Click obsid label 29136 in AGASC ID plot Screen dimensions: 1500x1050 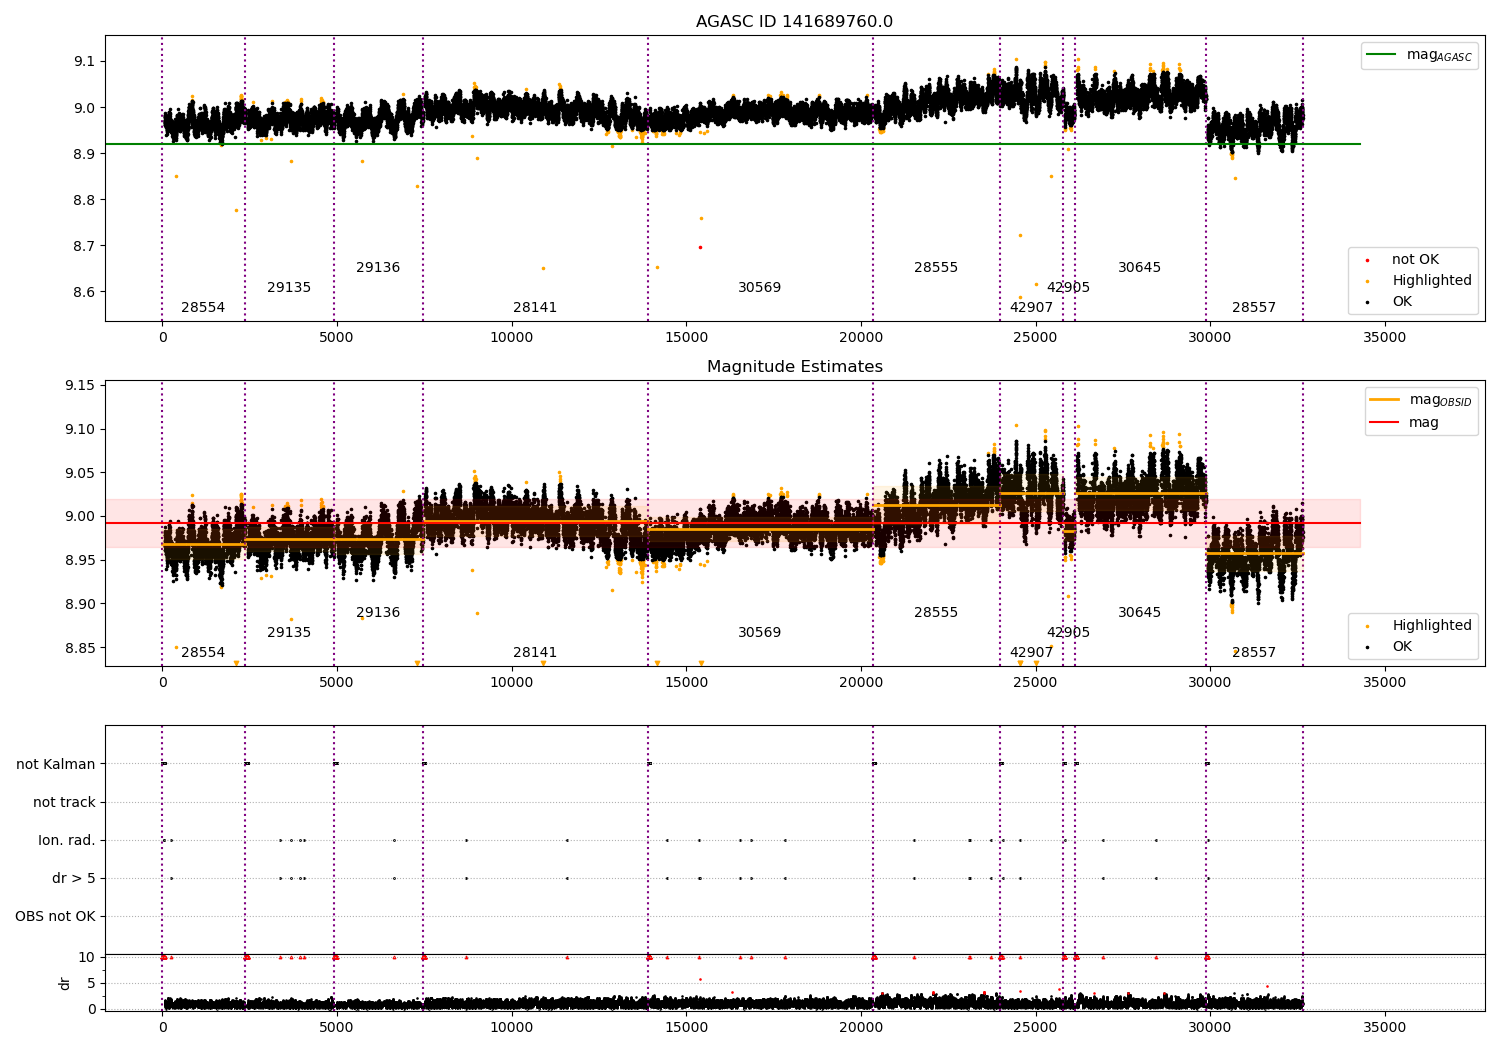coord(378,267)
